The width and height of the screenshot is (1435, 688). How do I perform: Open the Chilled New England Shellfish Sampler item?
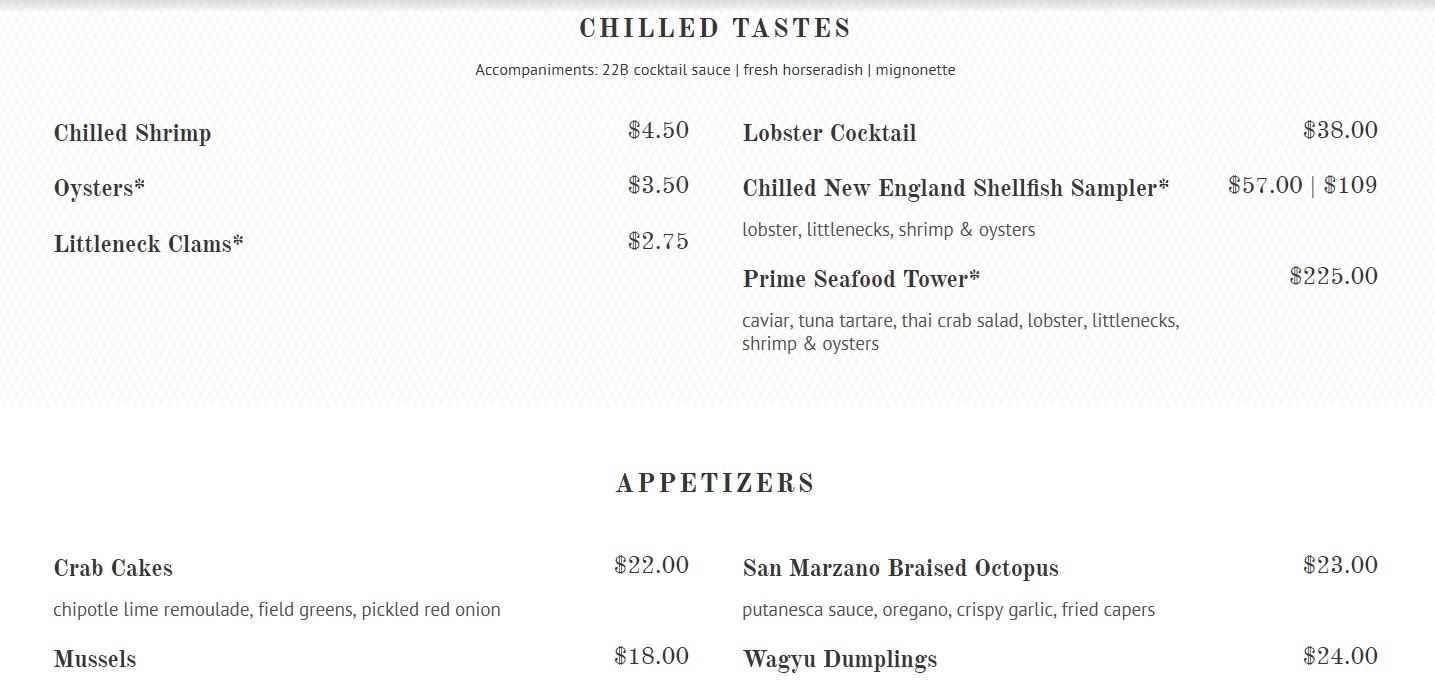point(955,188)
